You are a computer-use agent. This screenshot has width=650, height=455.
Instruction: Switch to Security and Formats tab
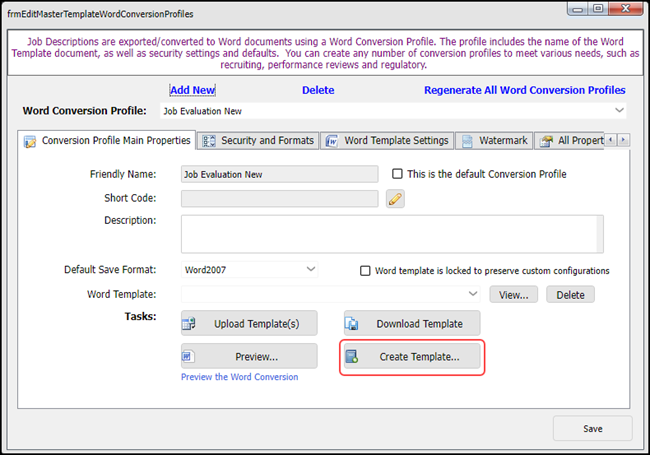click(258, 141)
